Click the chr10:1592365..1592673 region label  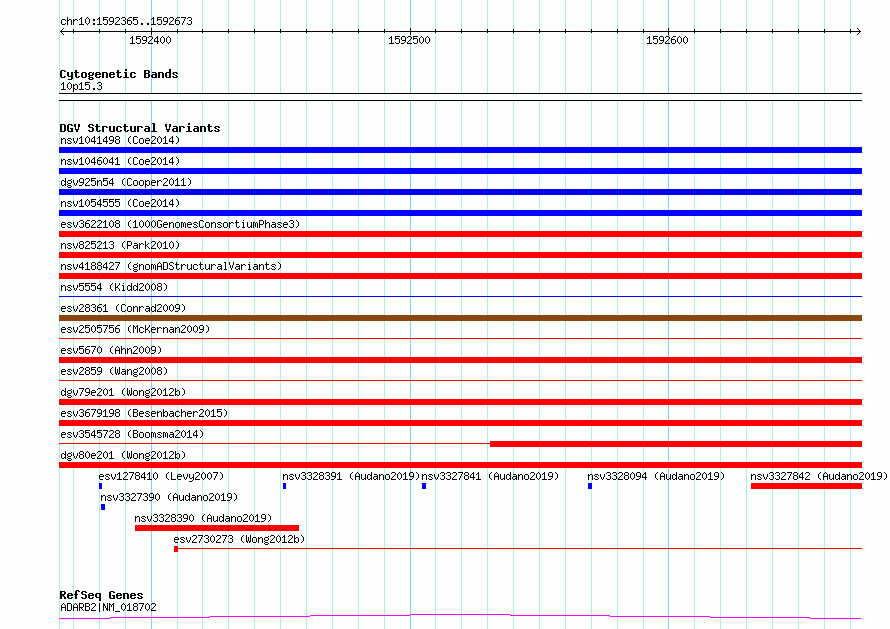point(127,21)
